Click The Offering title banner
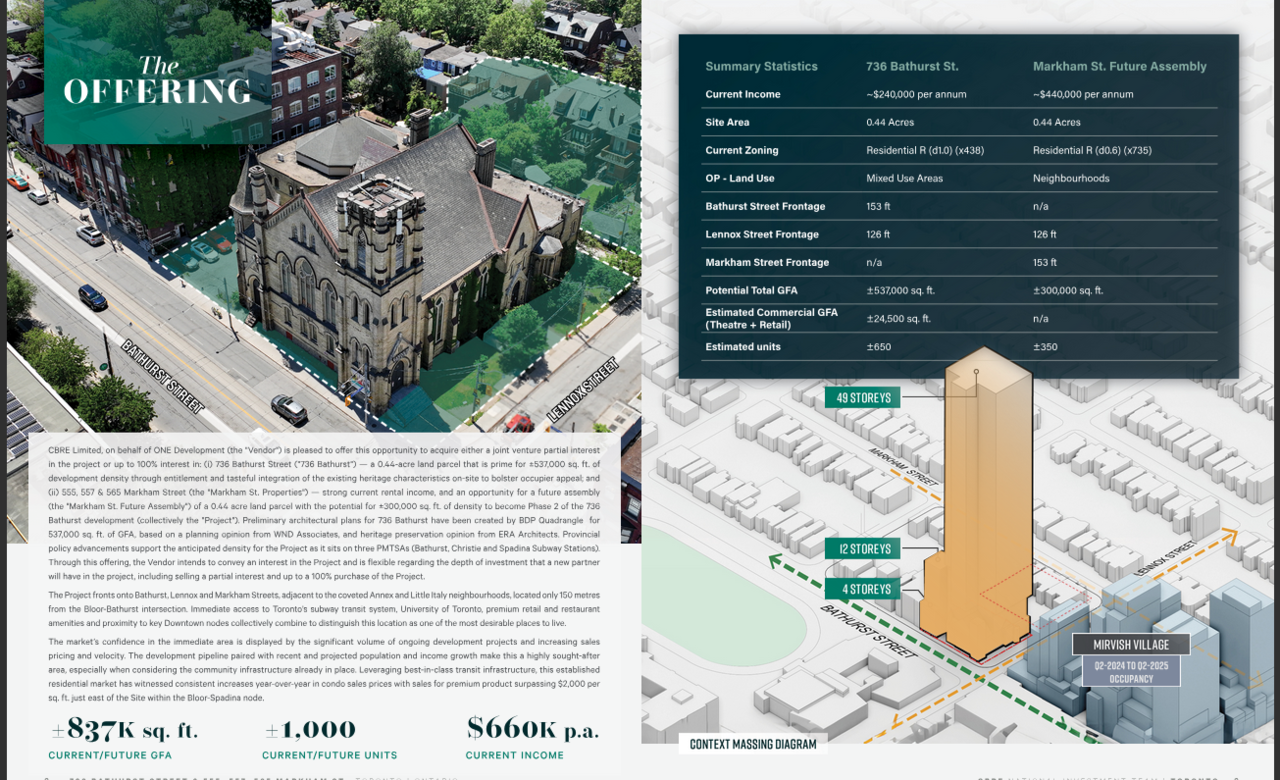The height and width of the screenshot is (780, 1280). (157, 80)
